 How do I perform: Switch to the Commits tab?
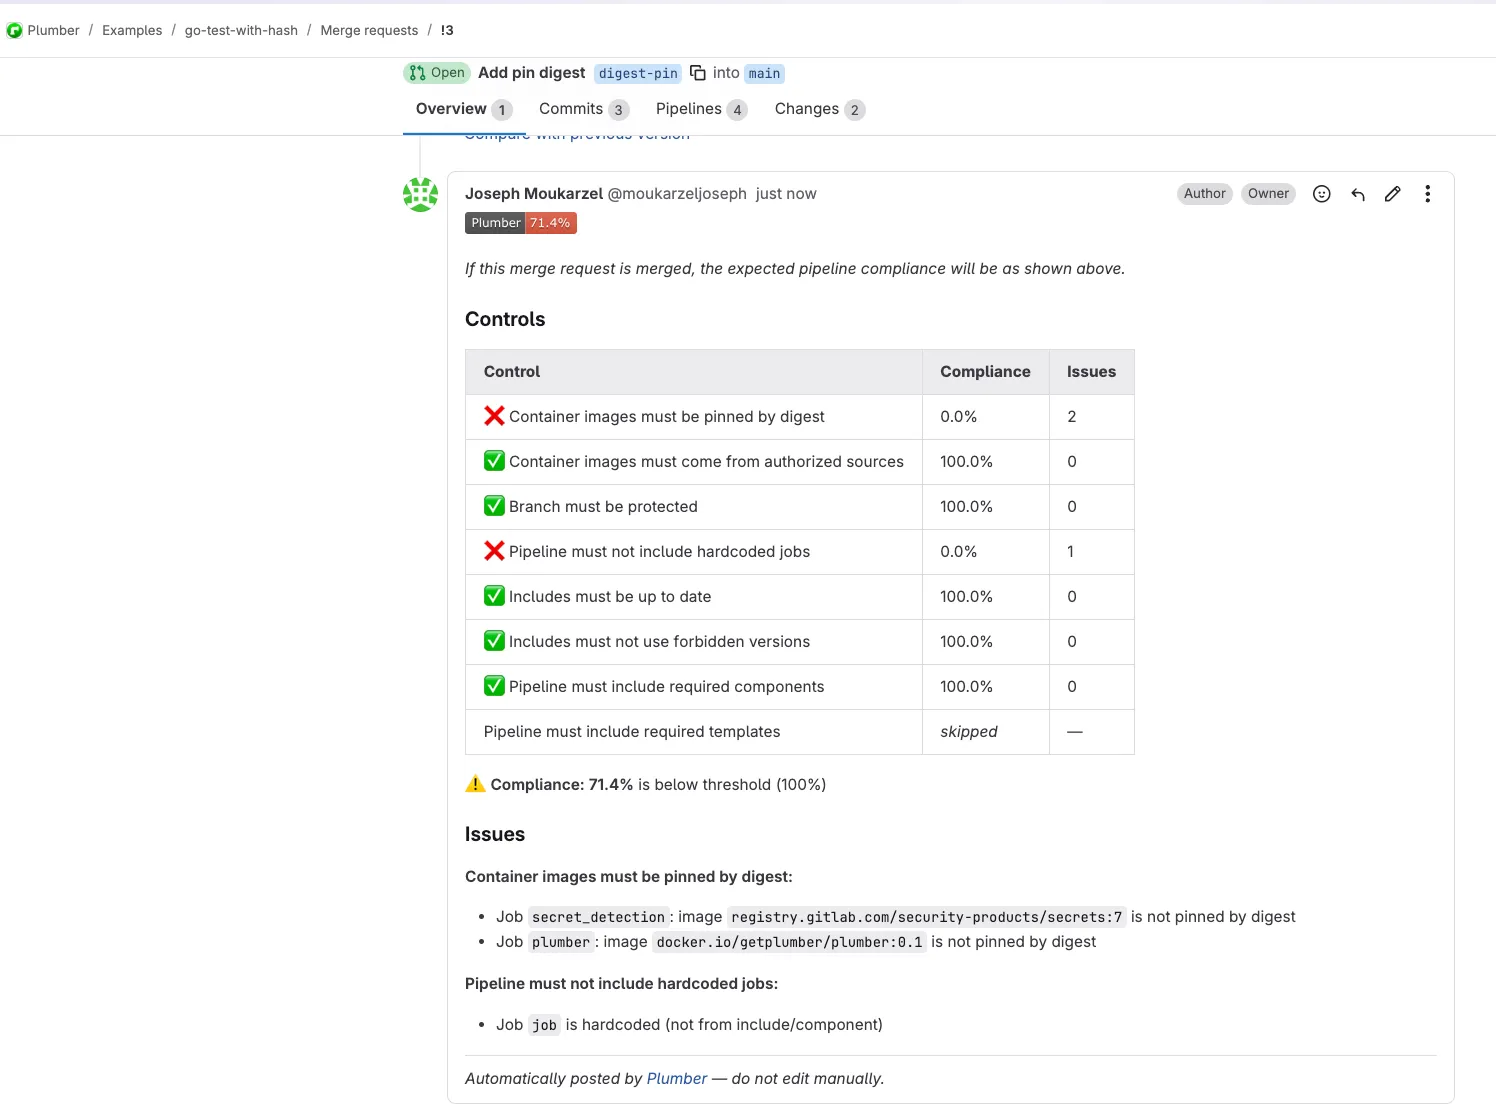point(570,109)
